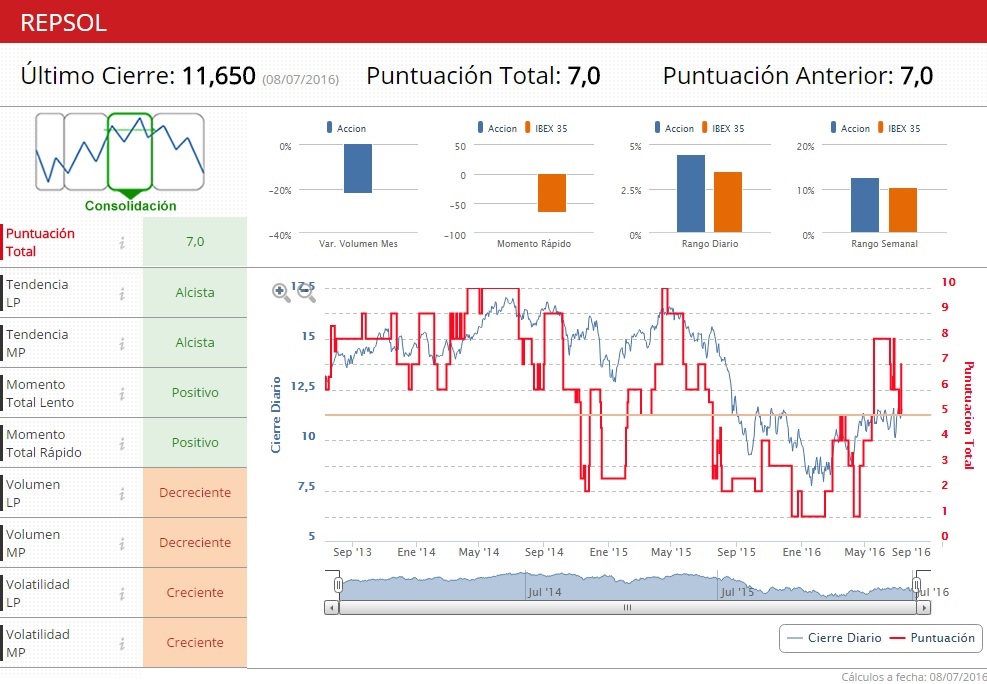Click the REPSOL header title

pos(63,23)
